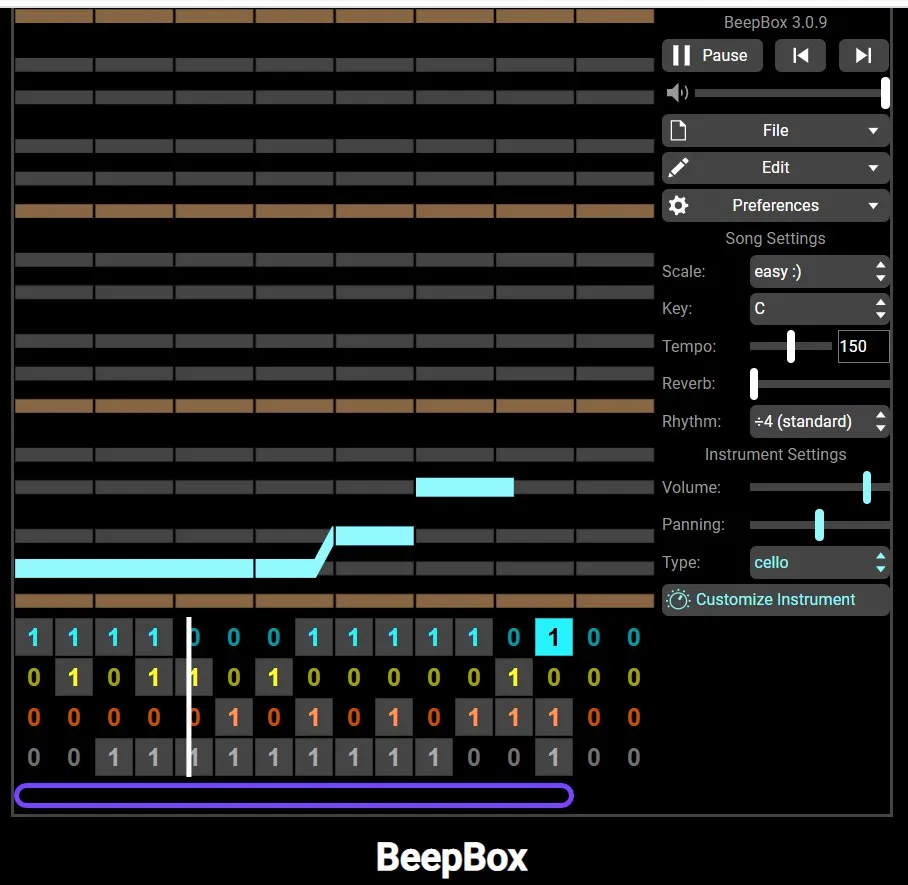This screenshot has width=908, height=885.
Task: Pause the song playback
Action: [x=712, y=56]
